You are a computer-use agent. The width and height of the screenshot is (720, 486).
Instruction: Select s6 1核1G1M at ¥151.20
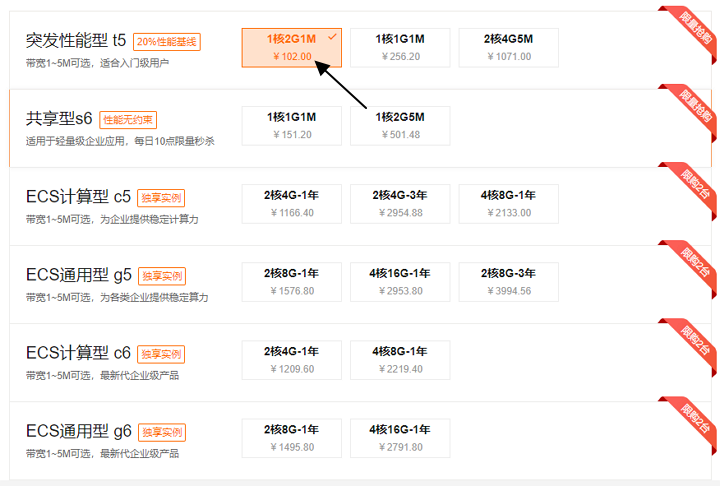tap(292, 126)
